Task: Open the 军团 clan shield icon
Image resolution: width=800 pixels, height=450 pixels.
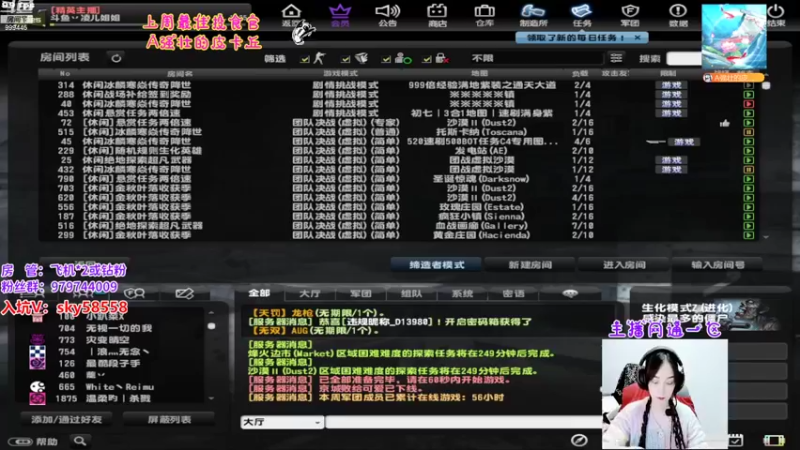Action: click(x=630, y=15)
